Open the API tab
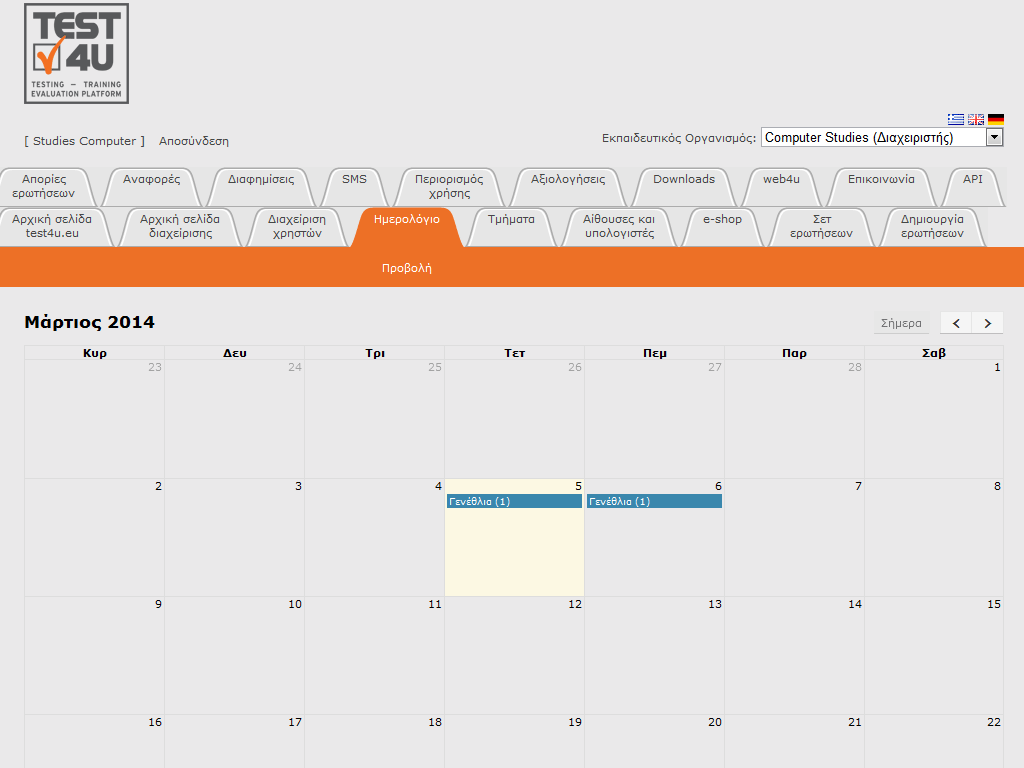The width and height of the screenshot is (1024, 768). pos(972,186)
